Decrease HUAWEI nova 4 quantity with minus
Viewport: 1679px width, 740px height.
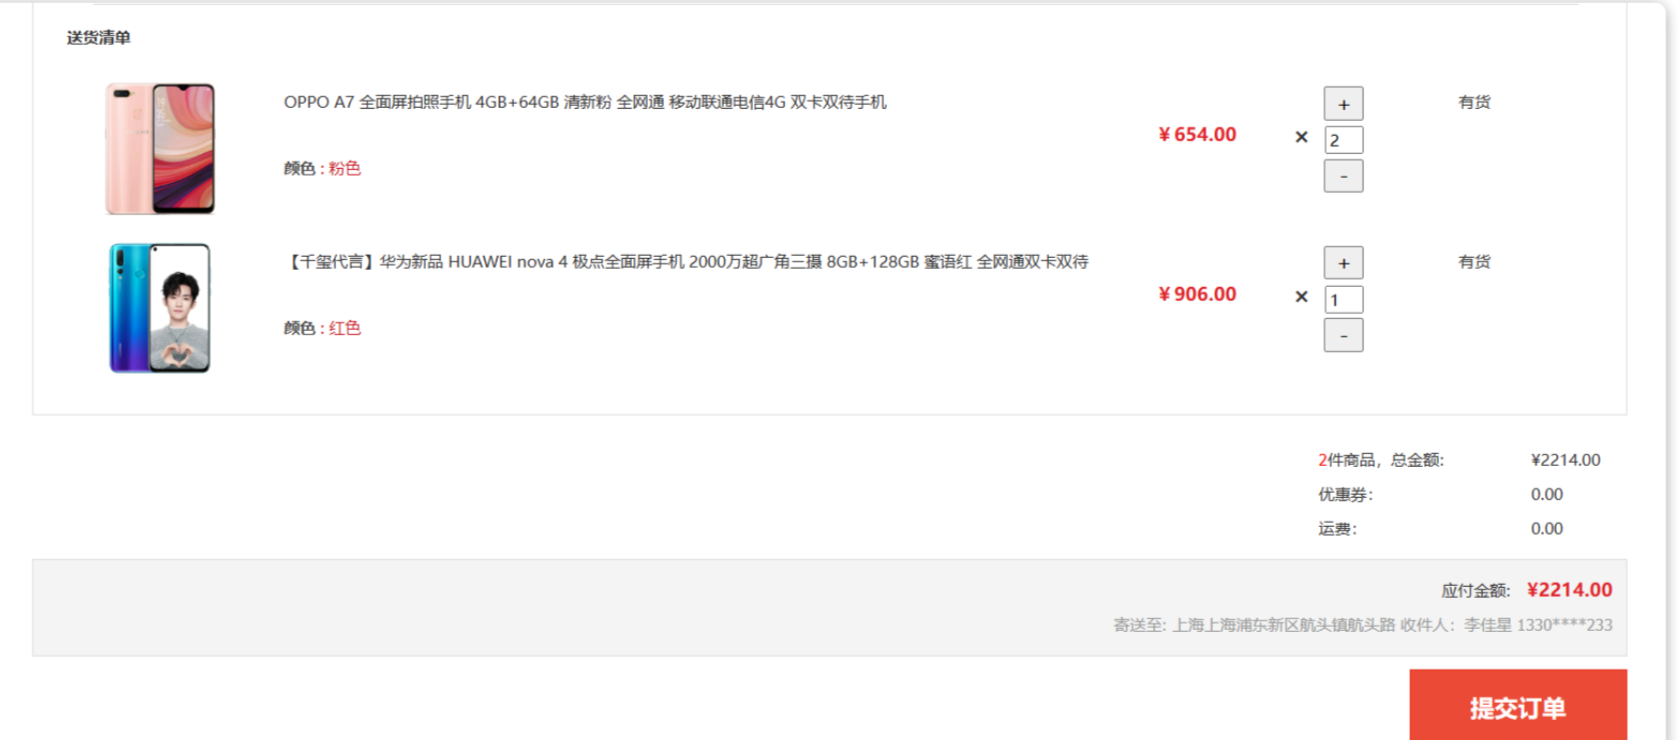point(1343,336)
